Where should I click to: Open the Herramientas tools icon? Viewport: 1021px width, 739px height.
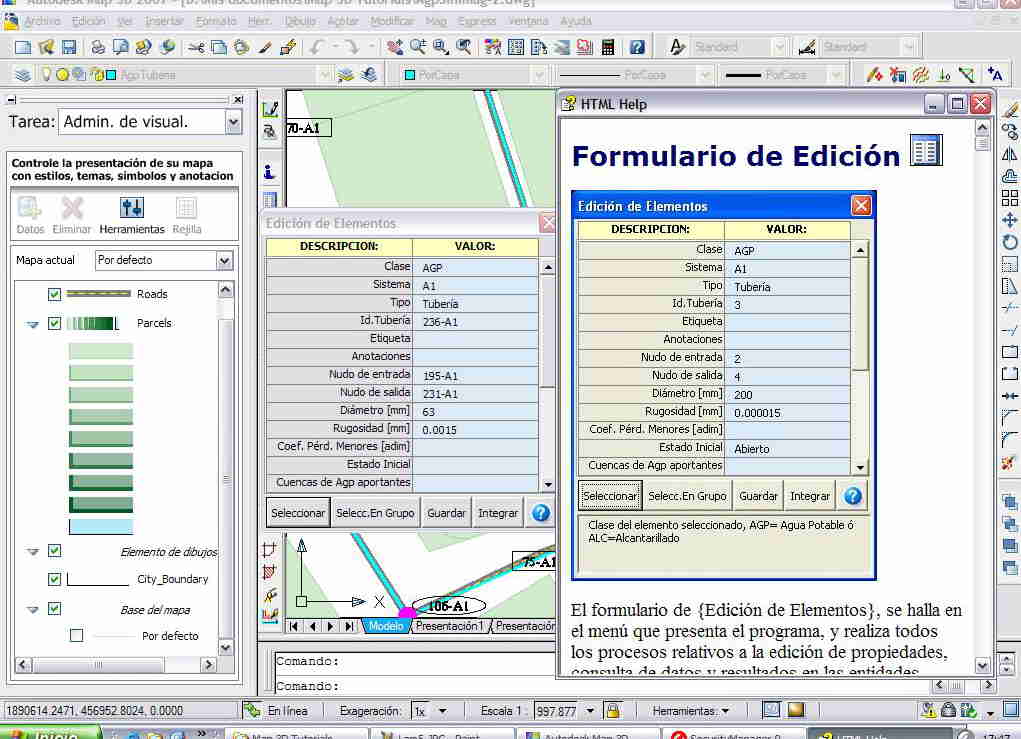(131, 208)
